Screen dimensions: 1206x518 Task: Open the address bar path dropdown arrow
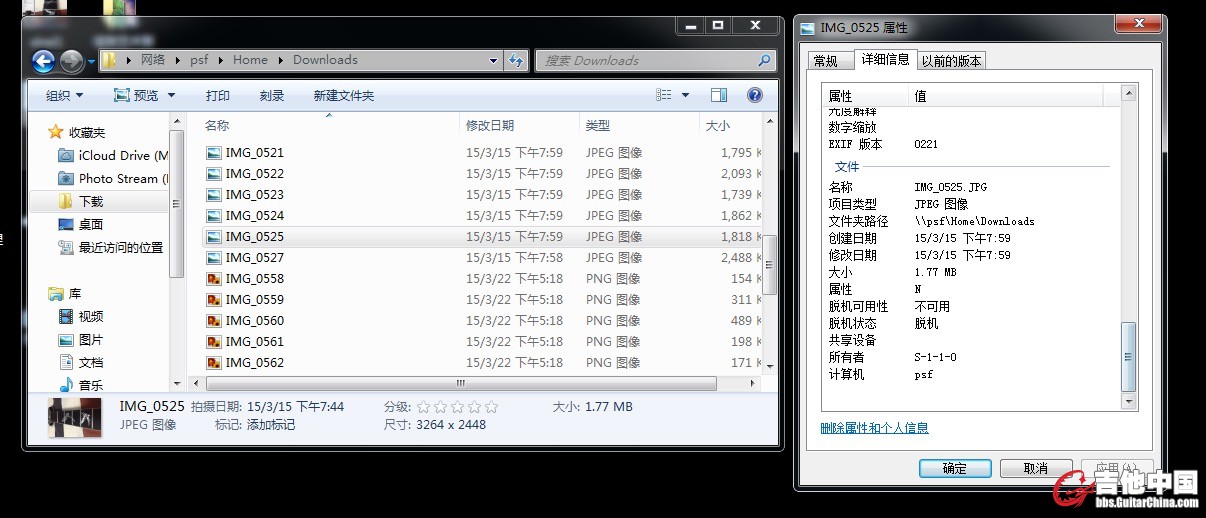click(493, 60)
